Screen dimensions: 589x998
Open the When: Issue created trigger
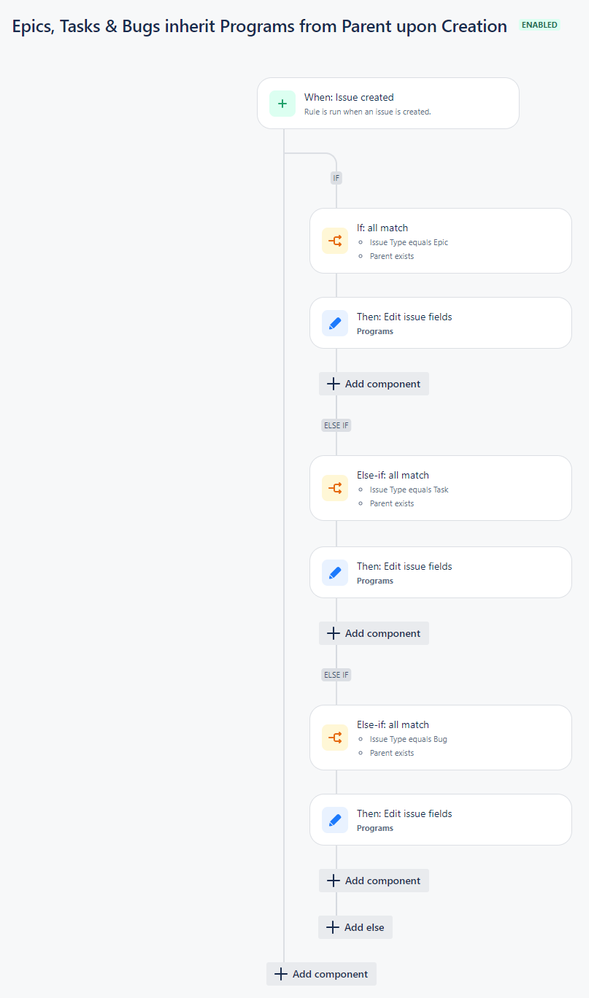click(388, 104)
